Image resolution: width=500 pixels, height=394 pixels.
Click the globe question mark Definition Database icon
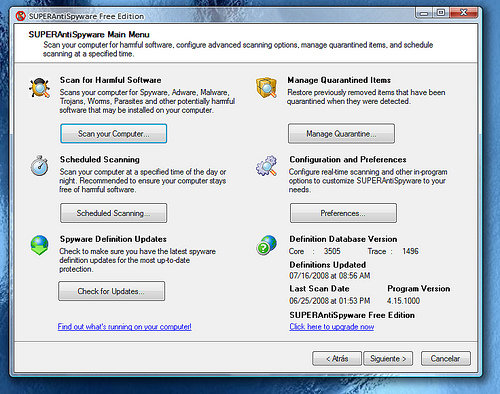pyautogui.click(x=267, y=245)
